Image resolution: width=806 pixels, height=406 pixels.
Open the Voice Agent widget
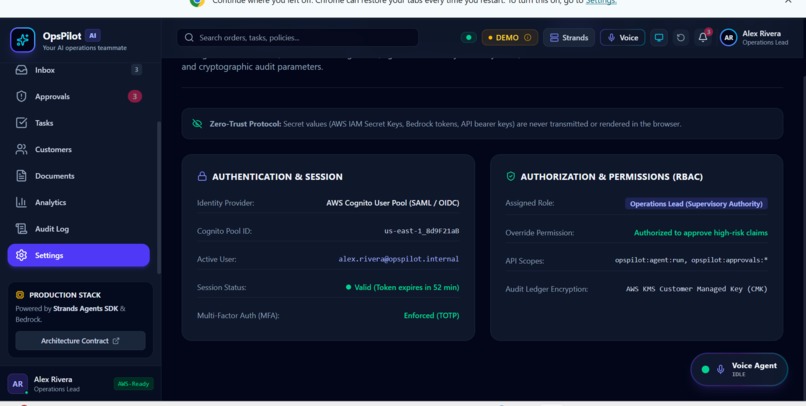739,370
